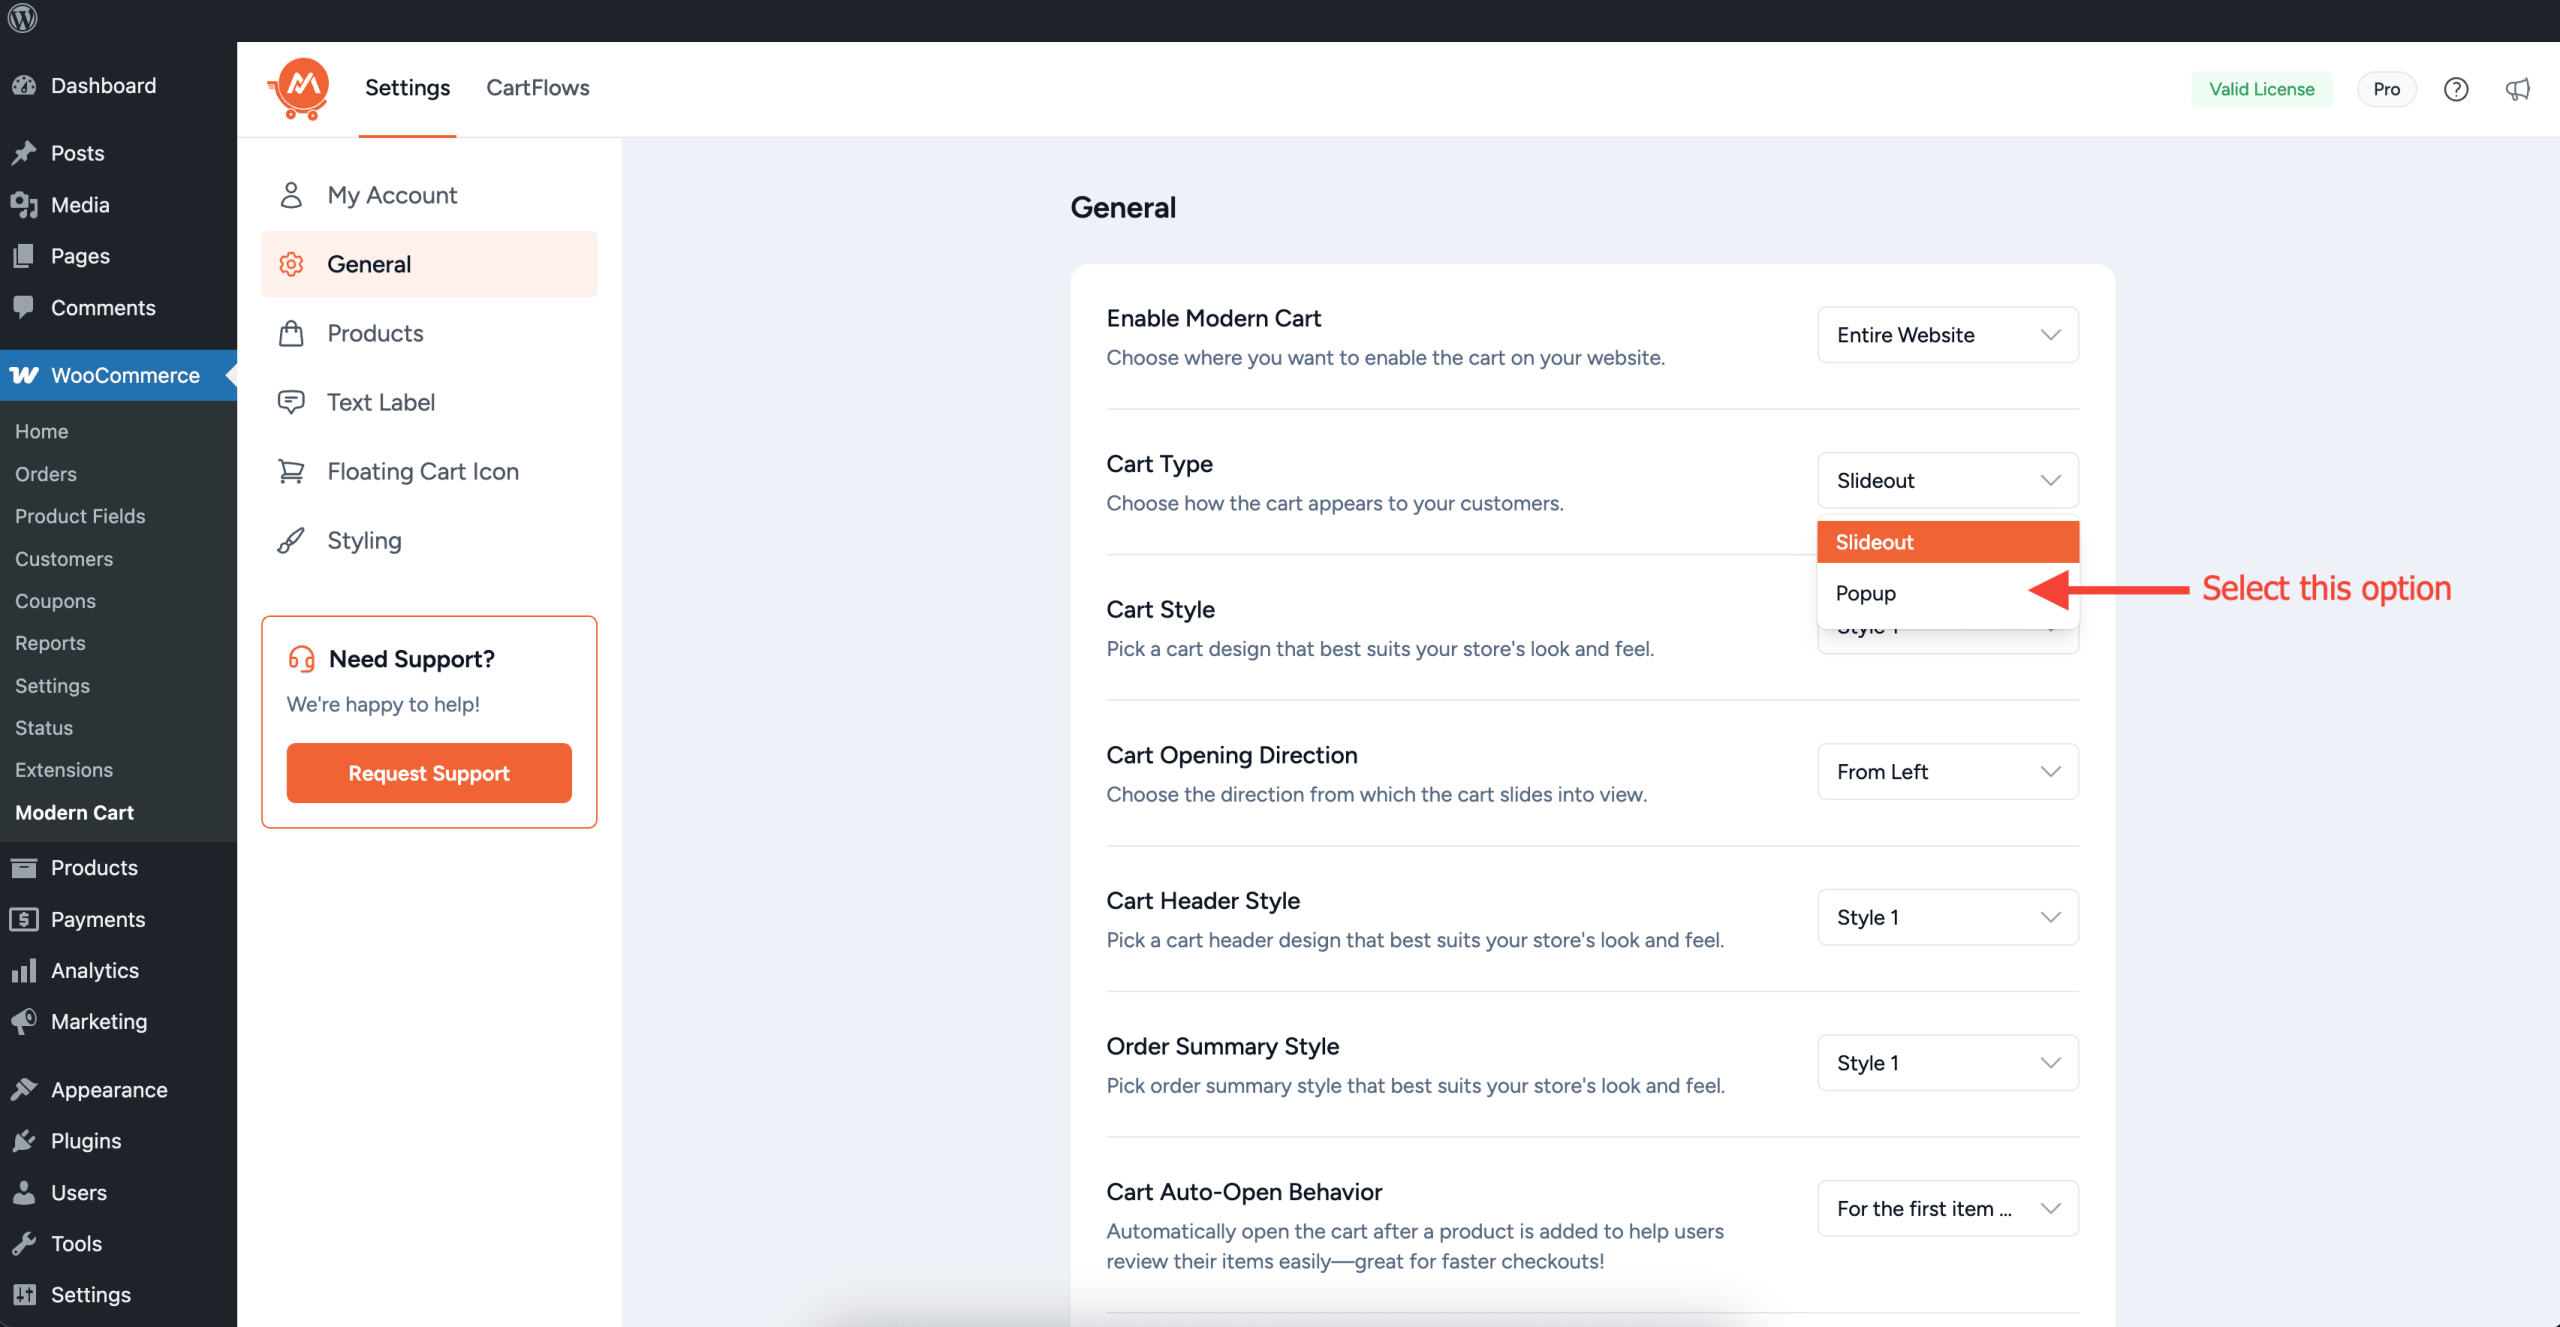The width and height of the screenshot is (2560, 1327).
Task: Open WooCommerce Product Fields link
Action: pyautogui.click(x=80, y=516)
